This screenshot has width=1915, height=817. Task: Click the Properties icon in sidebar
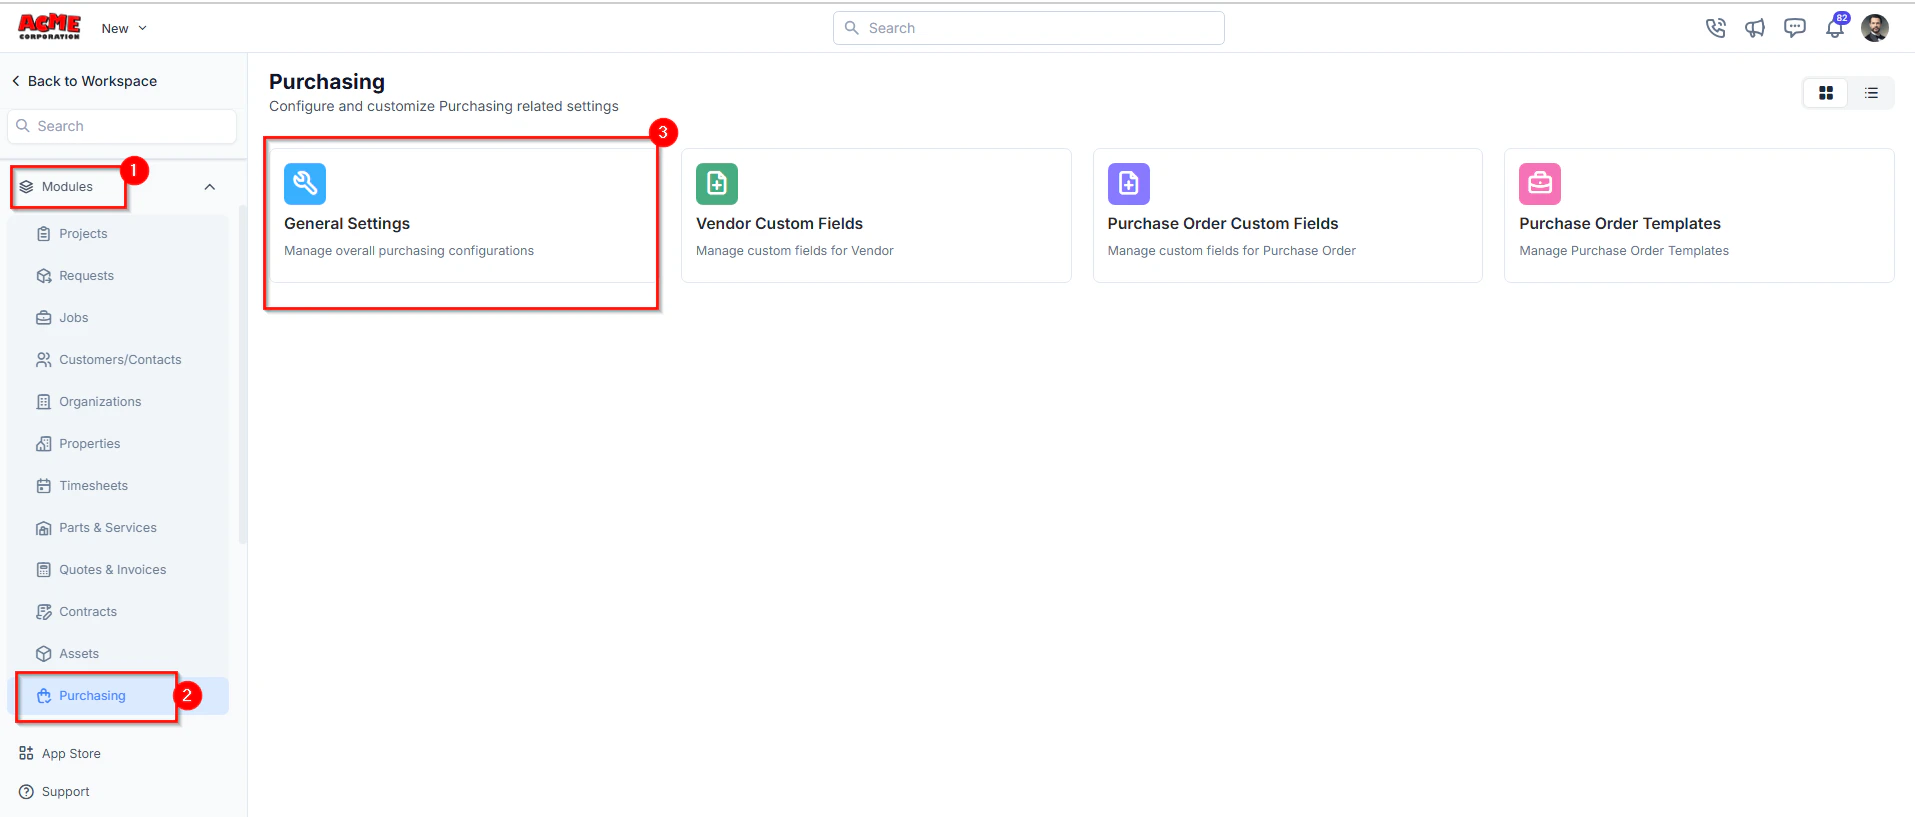44,444
